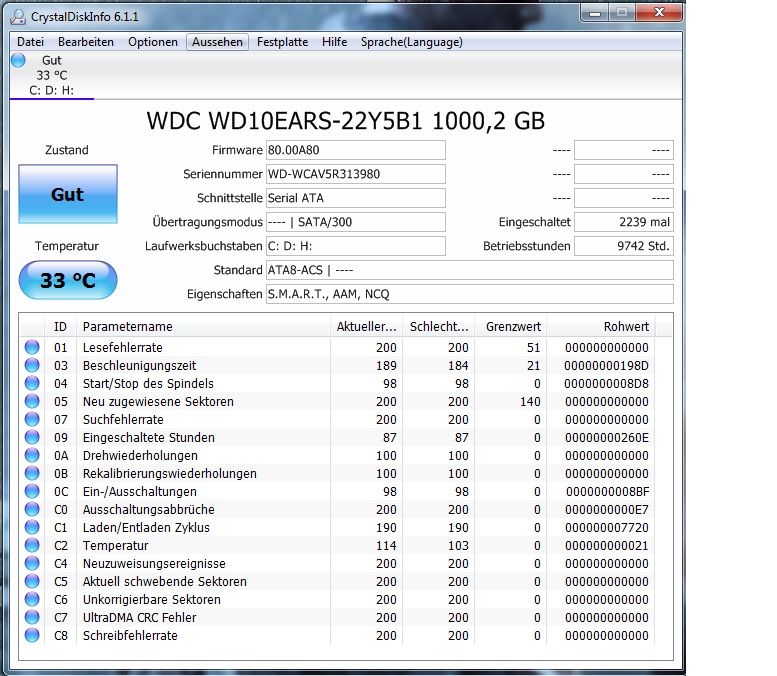Select the Beschleunigungszeit parameter name
Image resolution: width=777 pixels, height=676 pixels.
pos(139,366)
